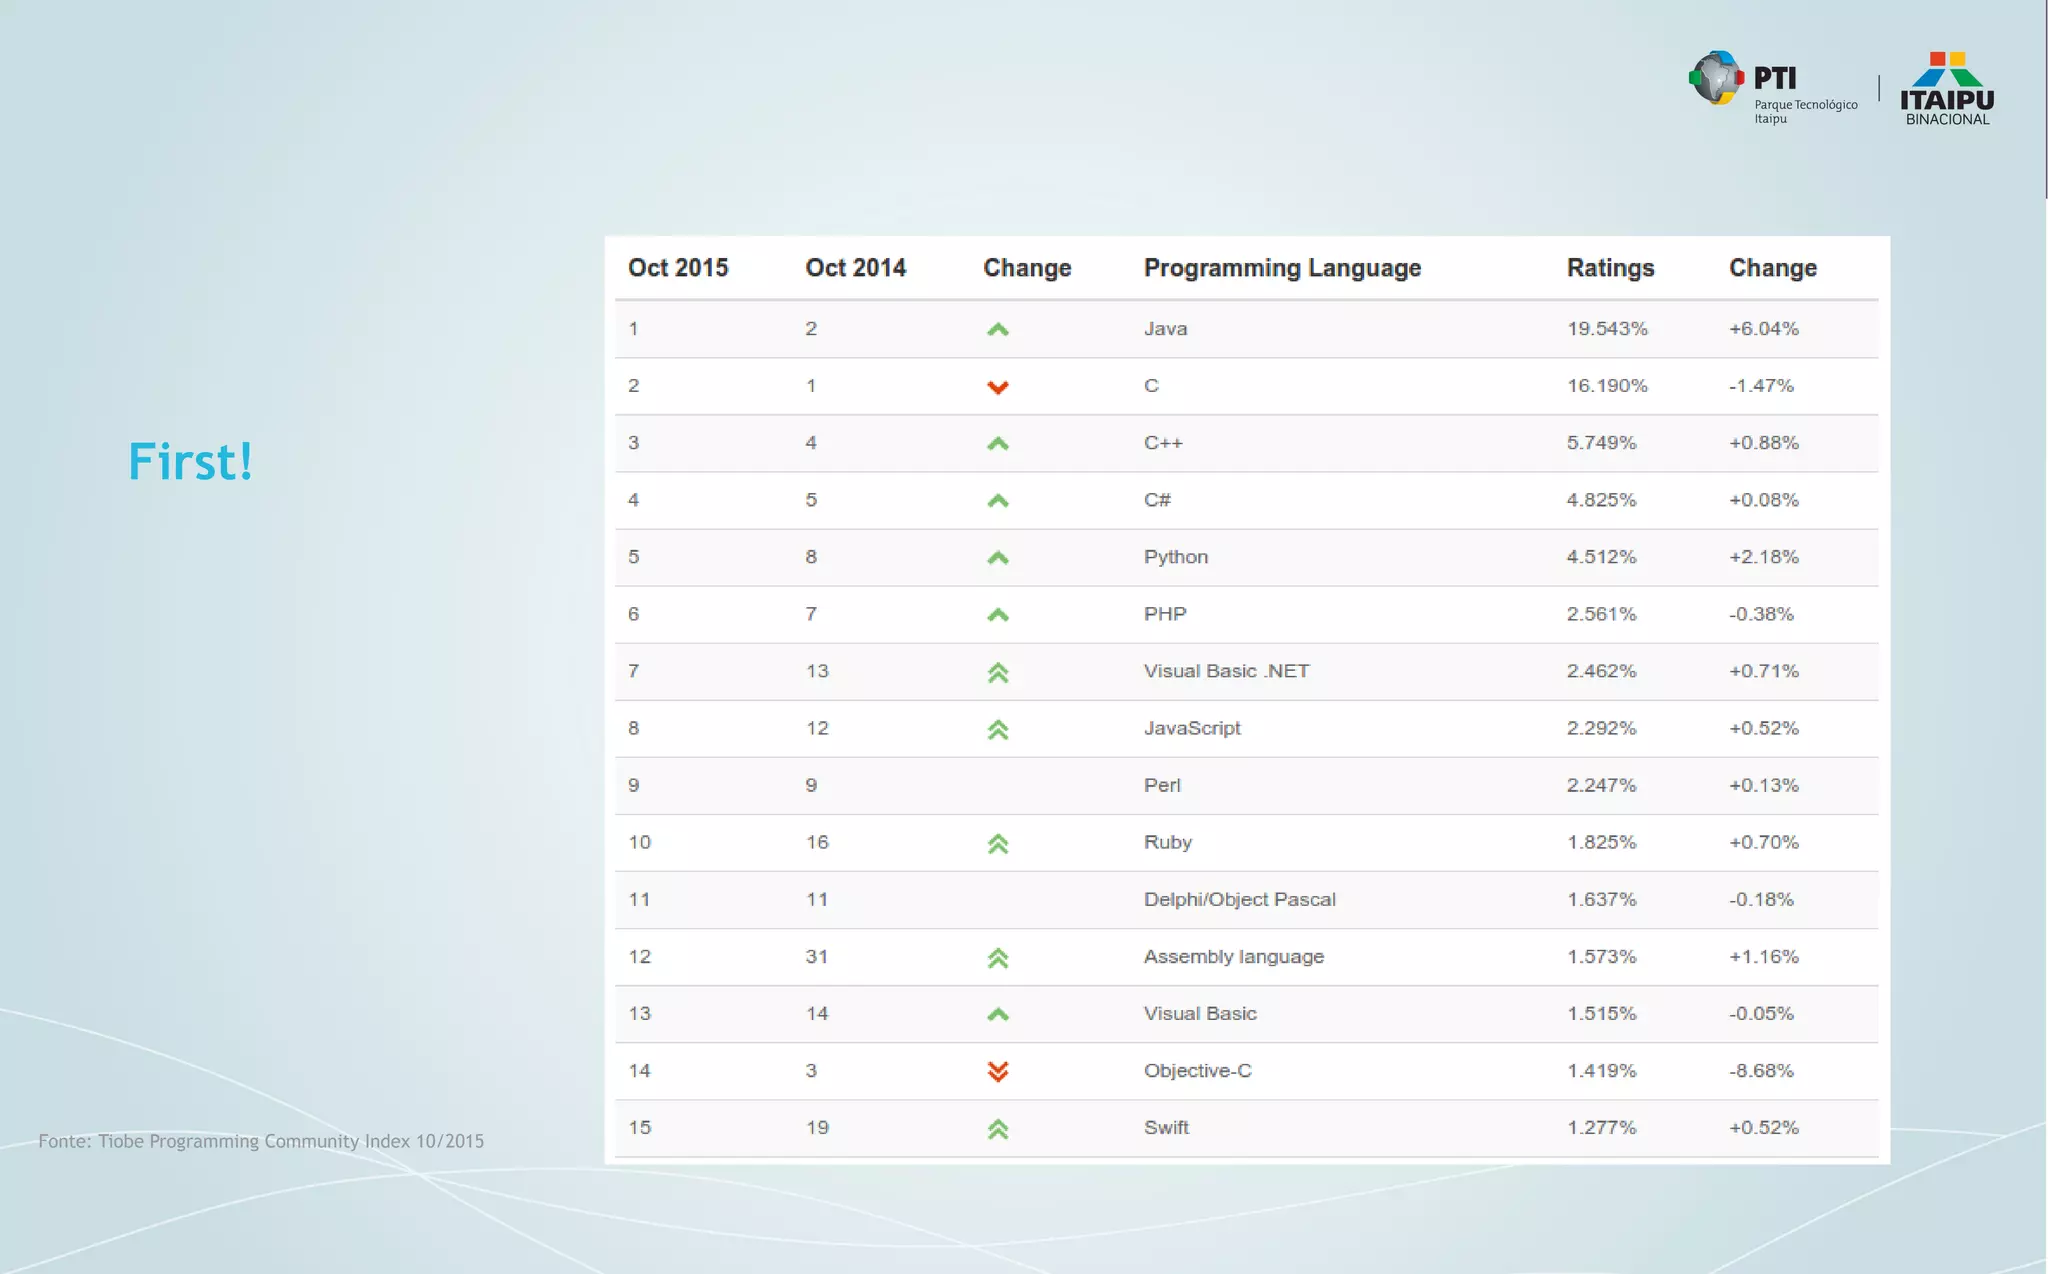Click the up arrow in Visual Basic row
The height and width of the screenshot is (1274, 2048).
coord(997,1014)
